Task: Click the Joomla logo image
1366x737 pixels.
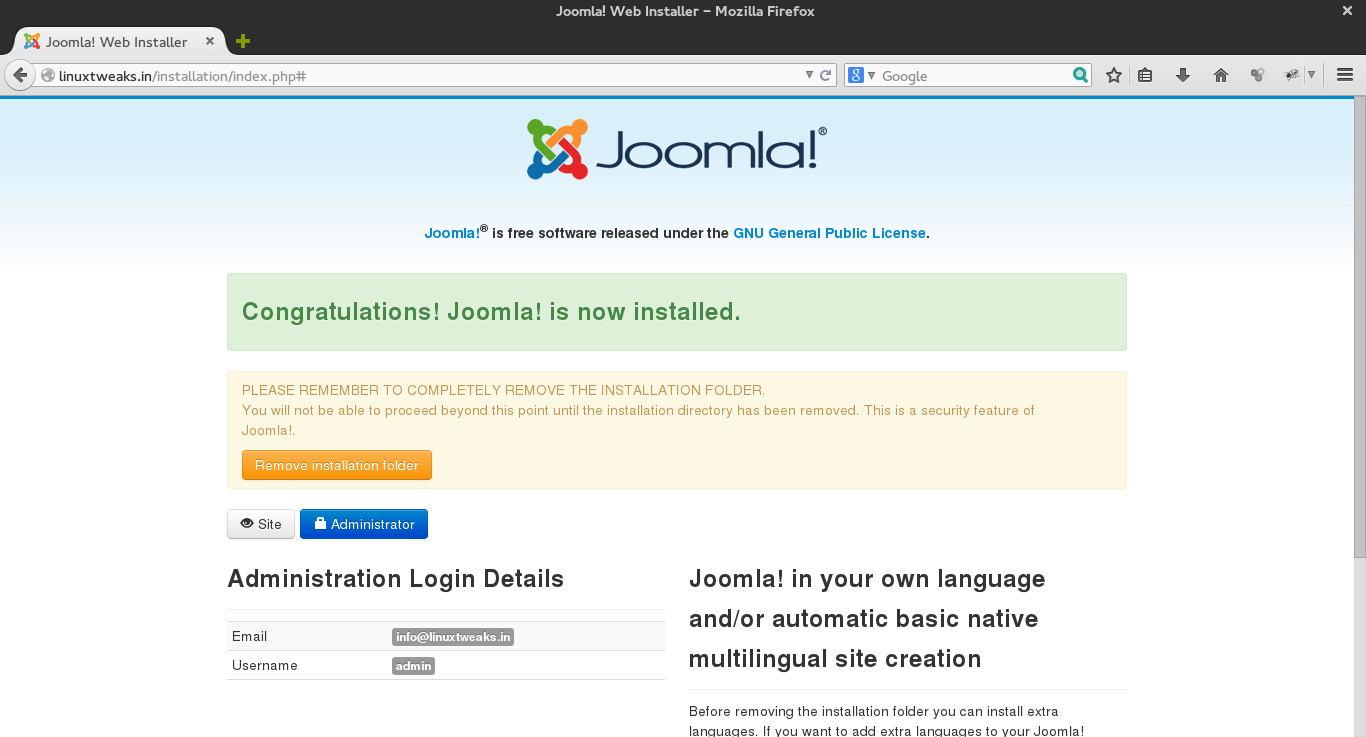Action: (x=677, y=149)
